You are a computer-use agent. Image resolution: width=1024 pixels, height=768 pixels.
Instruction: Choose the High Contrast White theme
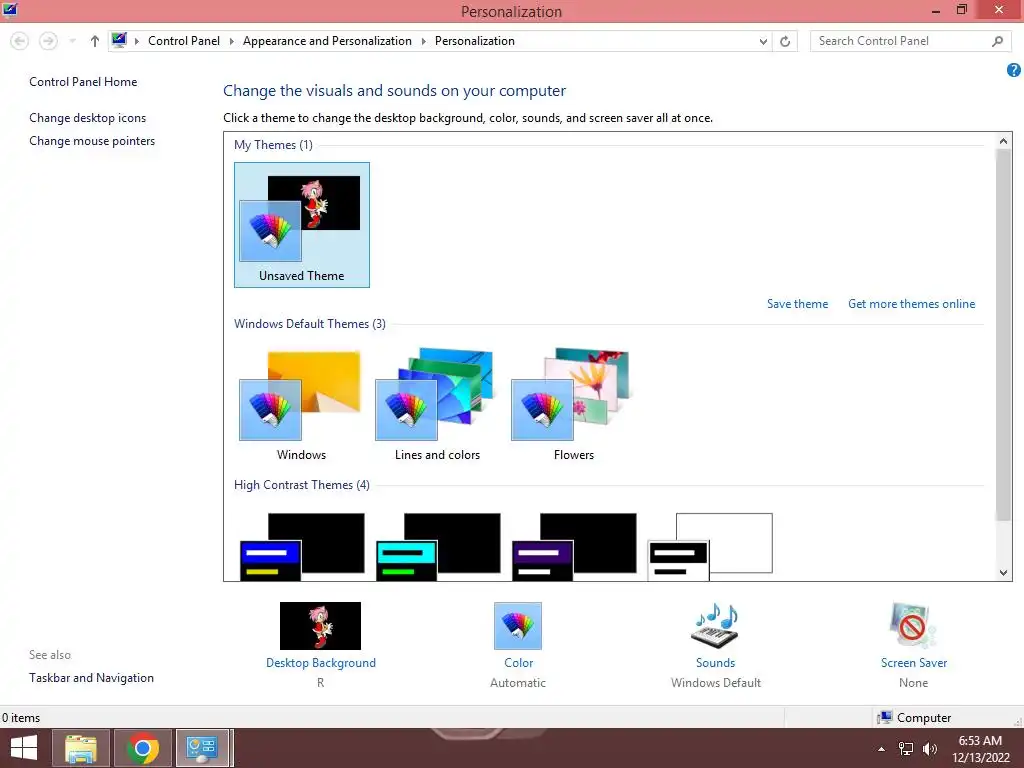pyautogui.click(x=710, y=547)
